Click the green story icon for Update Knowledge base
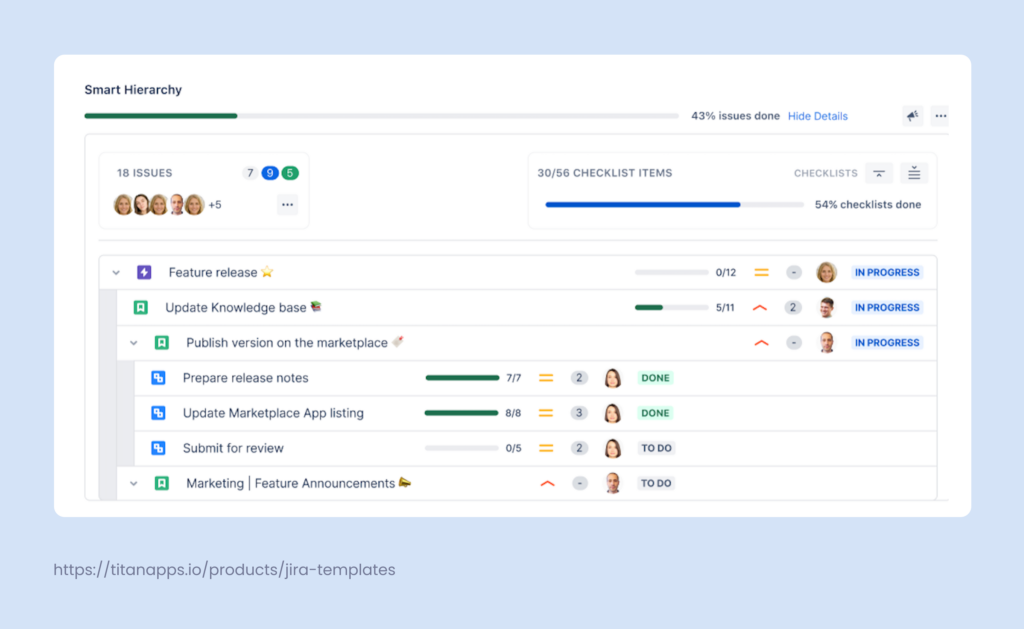 click(x=141, y=308)
